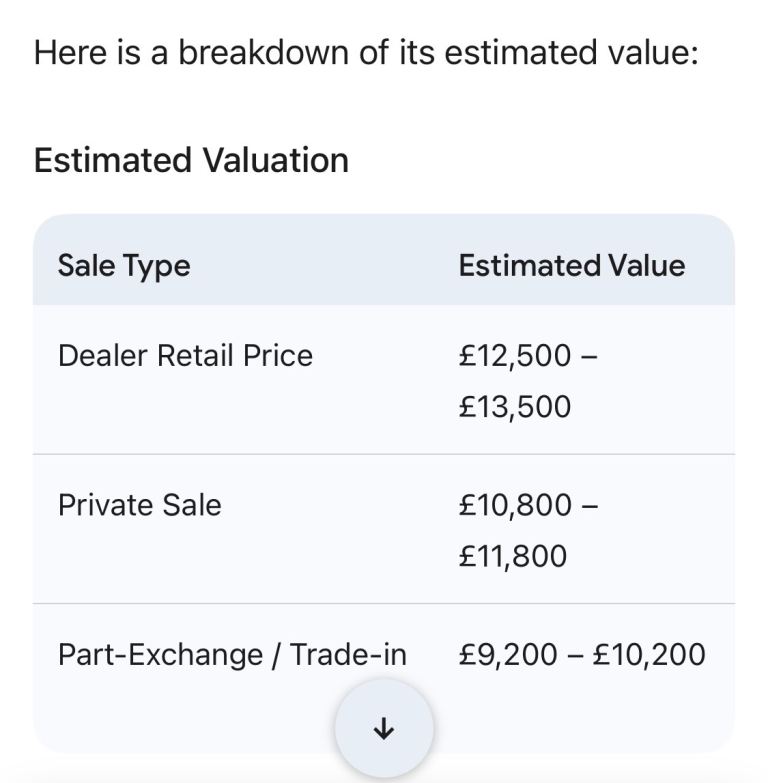This screenshot has height=783, width=768.
Task: Click the £11,800 upper private sale value
Action: tap(513, 556)
